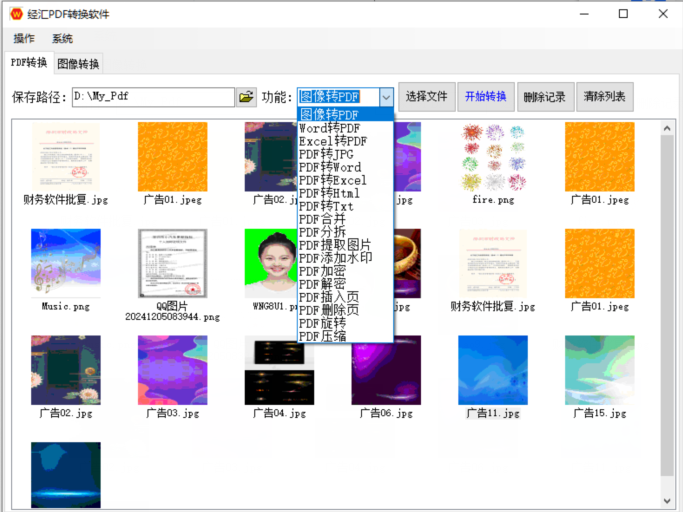Pick 'PDF添加水印' option from list

tap(335, 258)
